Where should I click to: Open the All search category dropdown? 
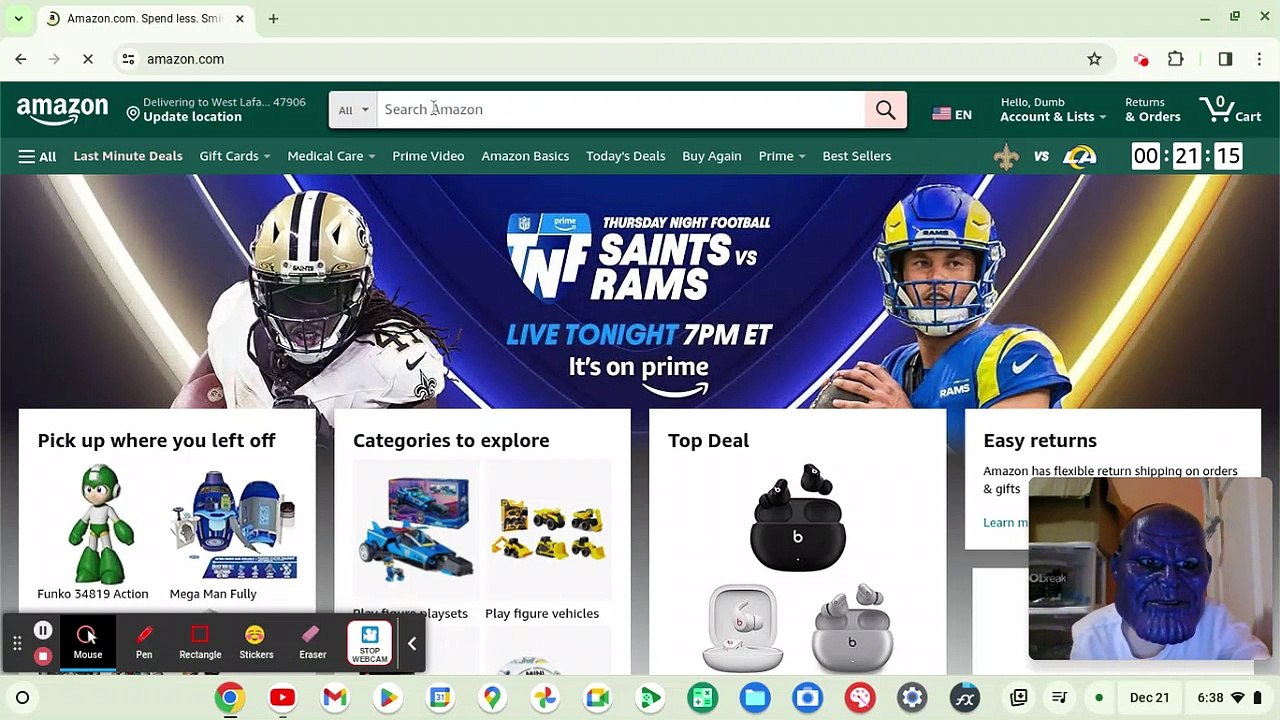click(353, 110)
